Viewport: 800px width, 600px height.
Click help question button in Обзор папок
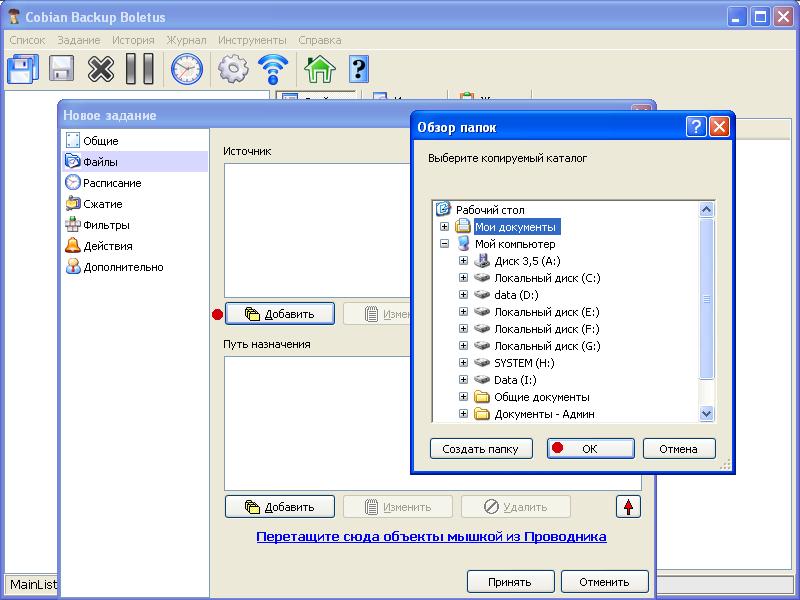pyautogui.click(x=696, y=127)
